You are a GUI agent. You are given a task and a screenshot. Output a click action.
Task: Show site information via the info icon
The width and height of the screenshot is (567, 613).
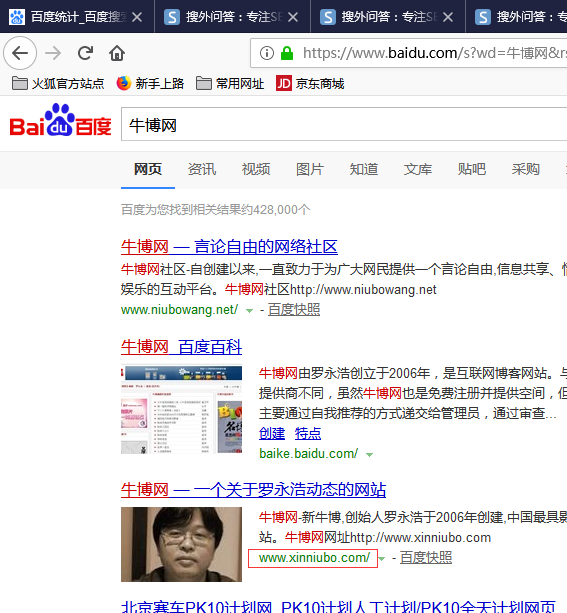[267, 53]
